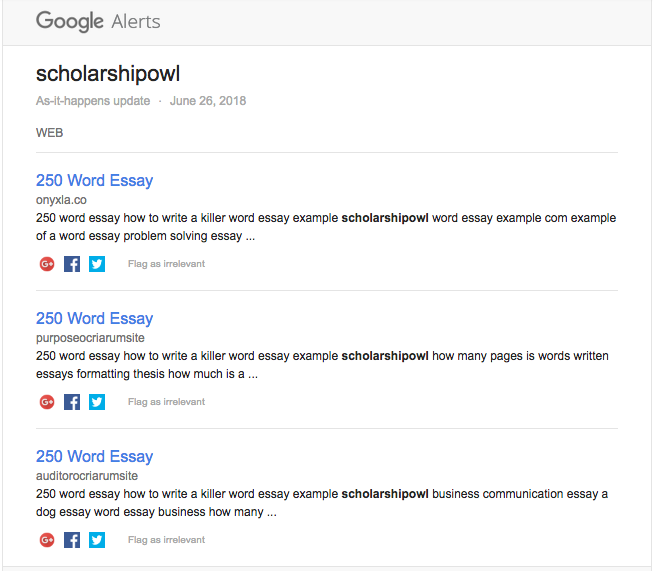Click the As-it-happens update text
This screenshot has width=653, height=571.
(93, 101)
